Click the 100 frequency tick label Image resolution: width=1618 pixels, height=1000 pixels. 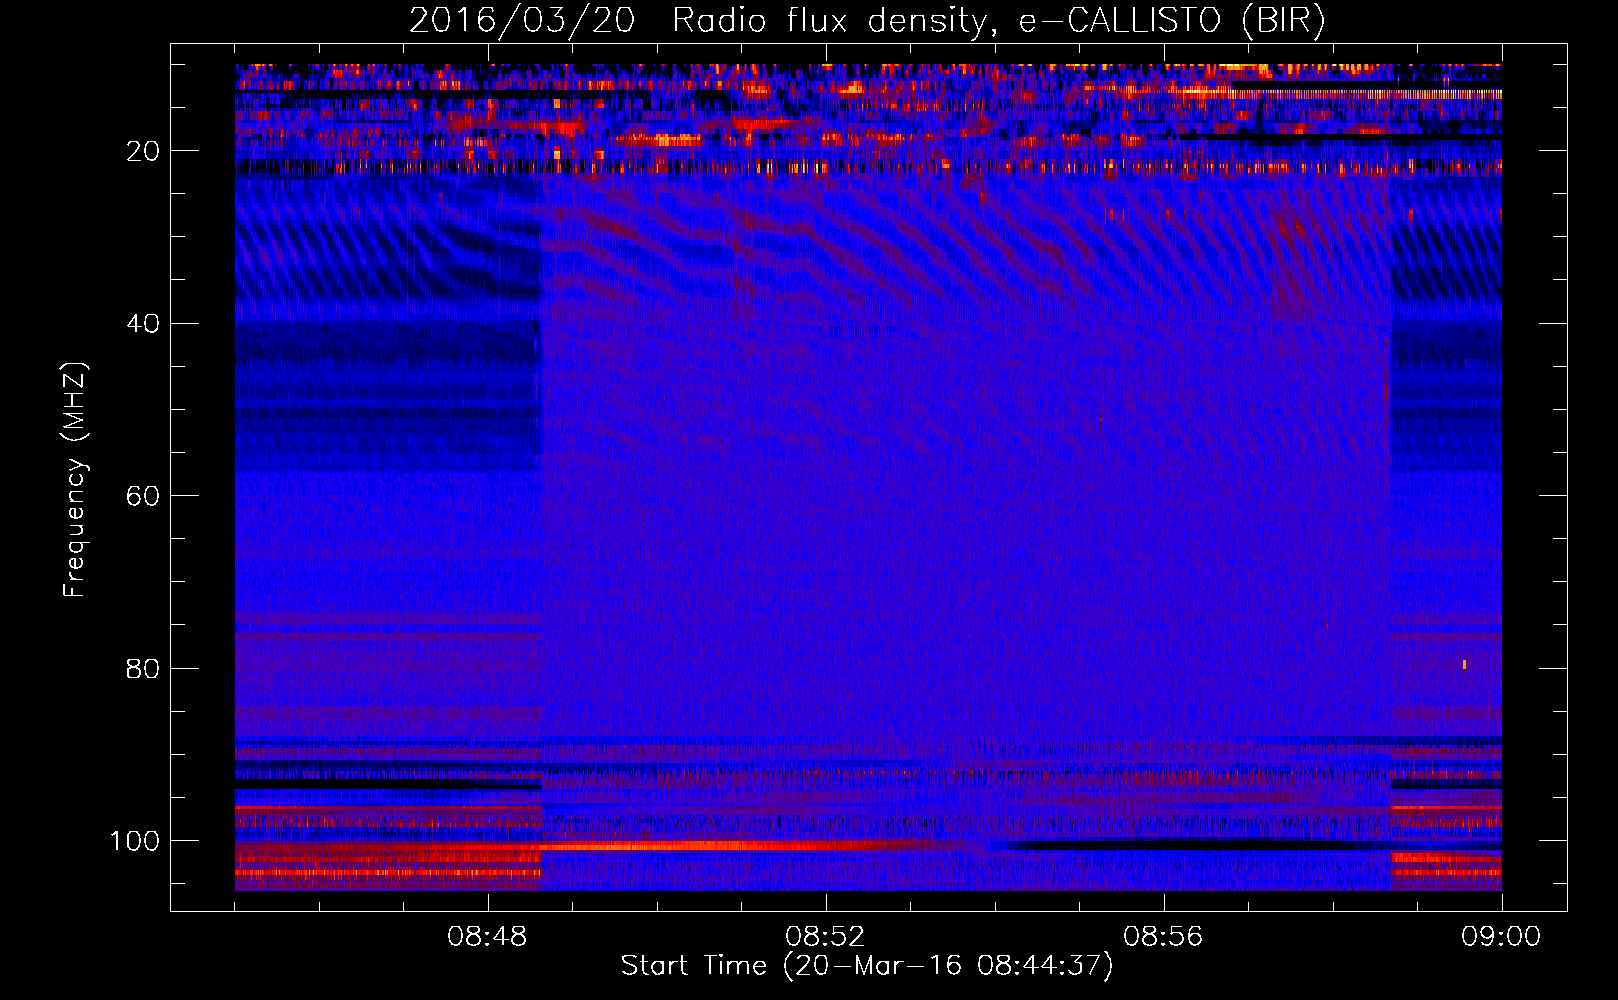coord(135,841)
